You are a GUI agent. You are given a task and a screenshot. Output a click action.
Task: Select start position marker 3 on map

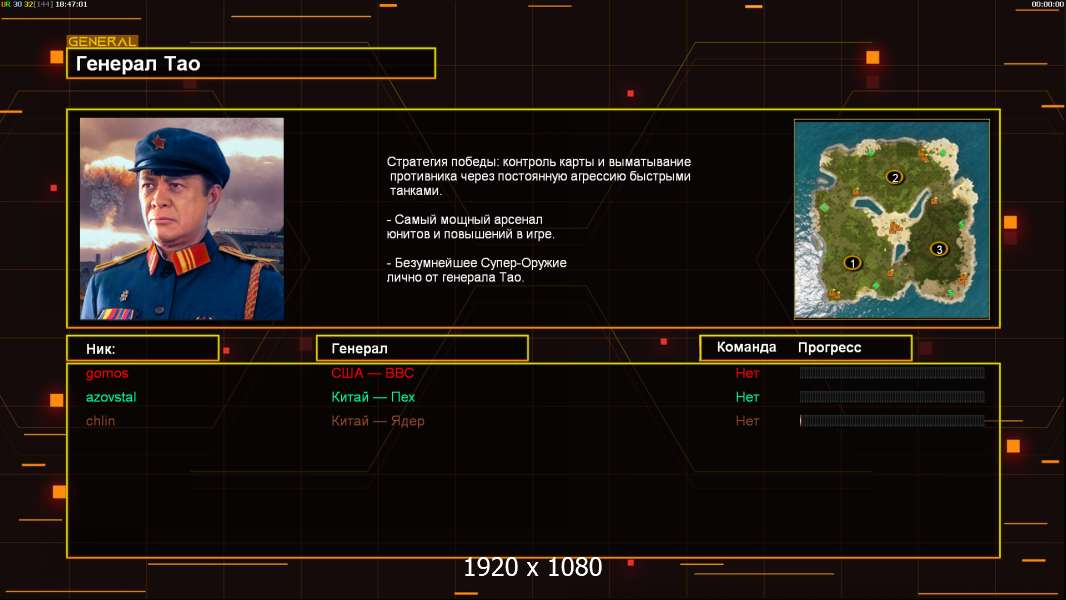939,249
